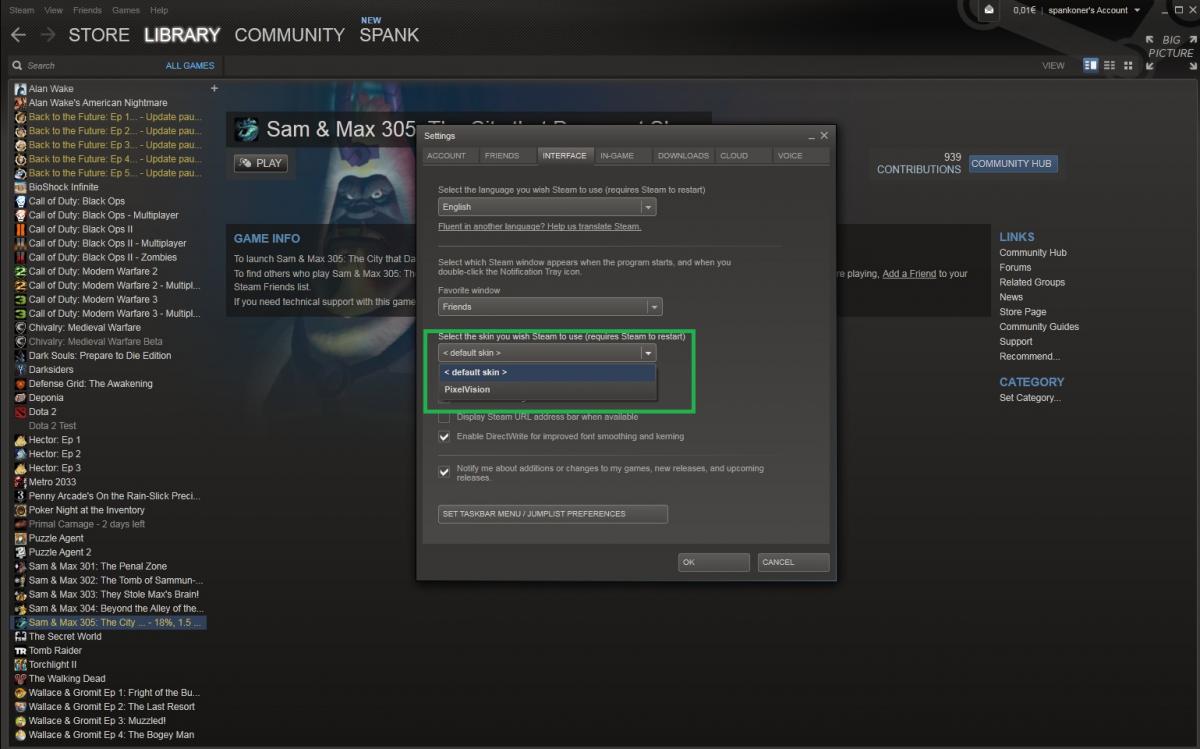Select Poker Night at the Inventory icon
This screenshot has width=1200, height=749.
(x=20, y=510)
